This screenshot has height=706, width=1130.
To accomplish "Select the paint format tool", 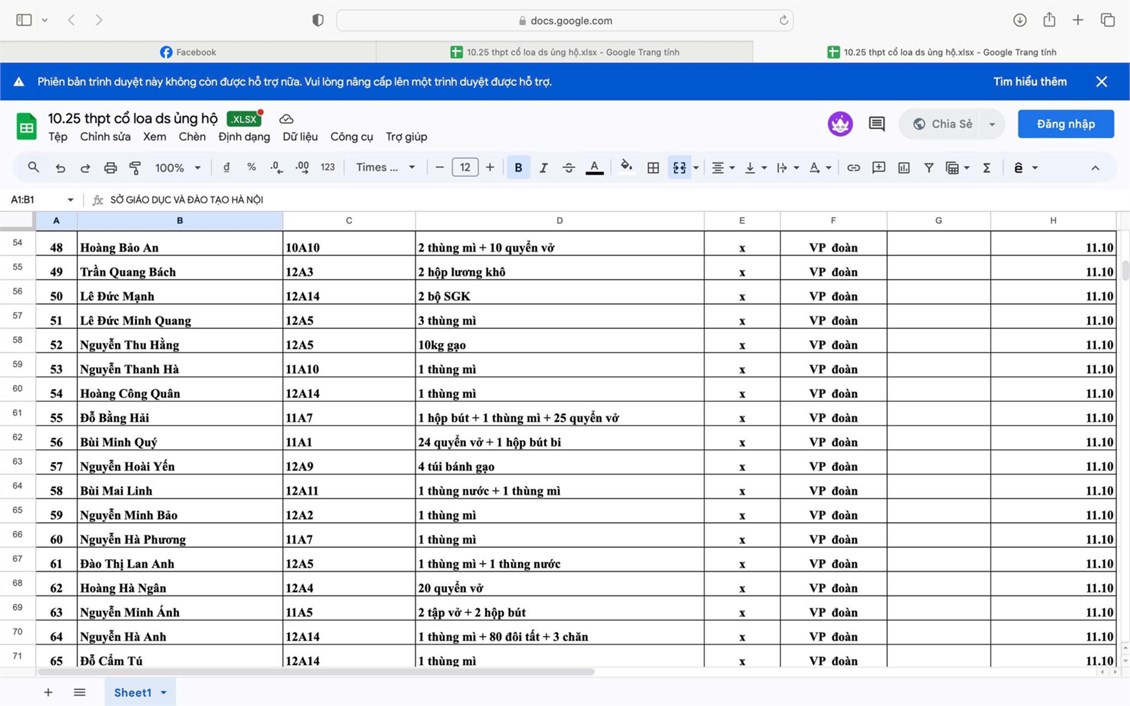I will point(135,168).
